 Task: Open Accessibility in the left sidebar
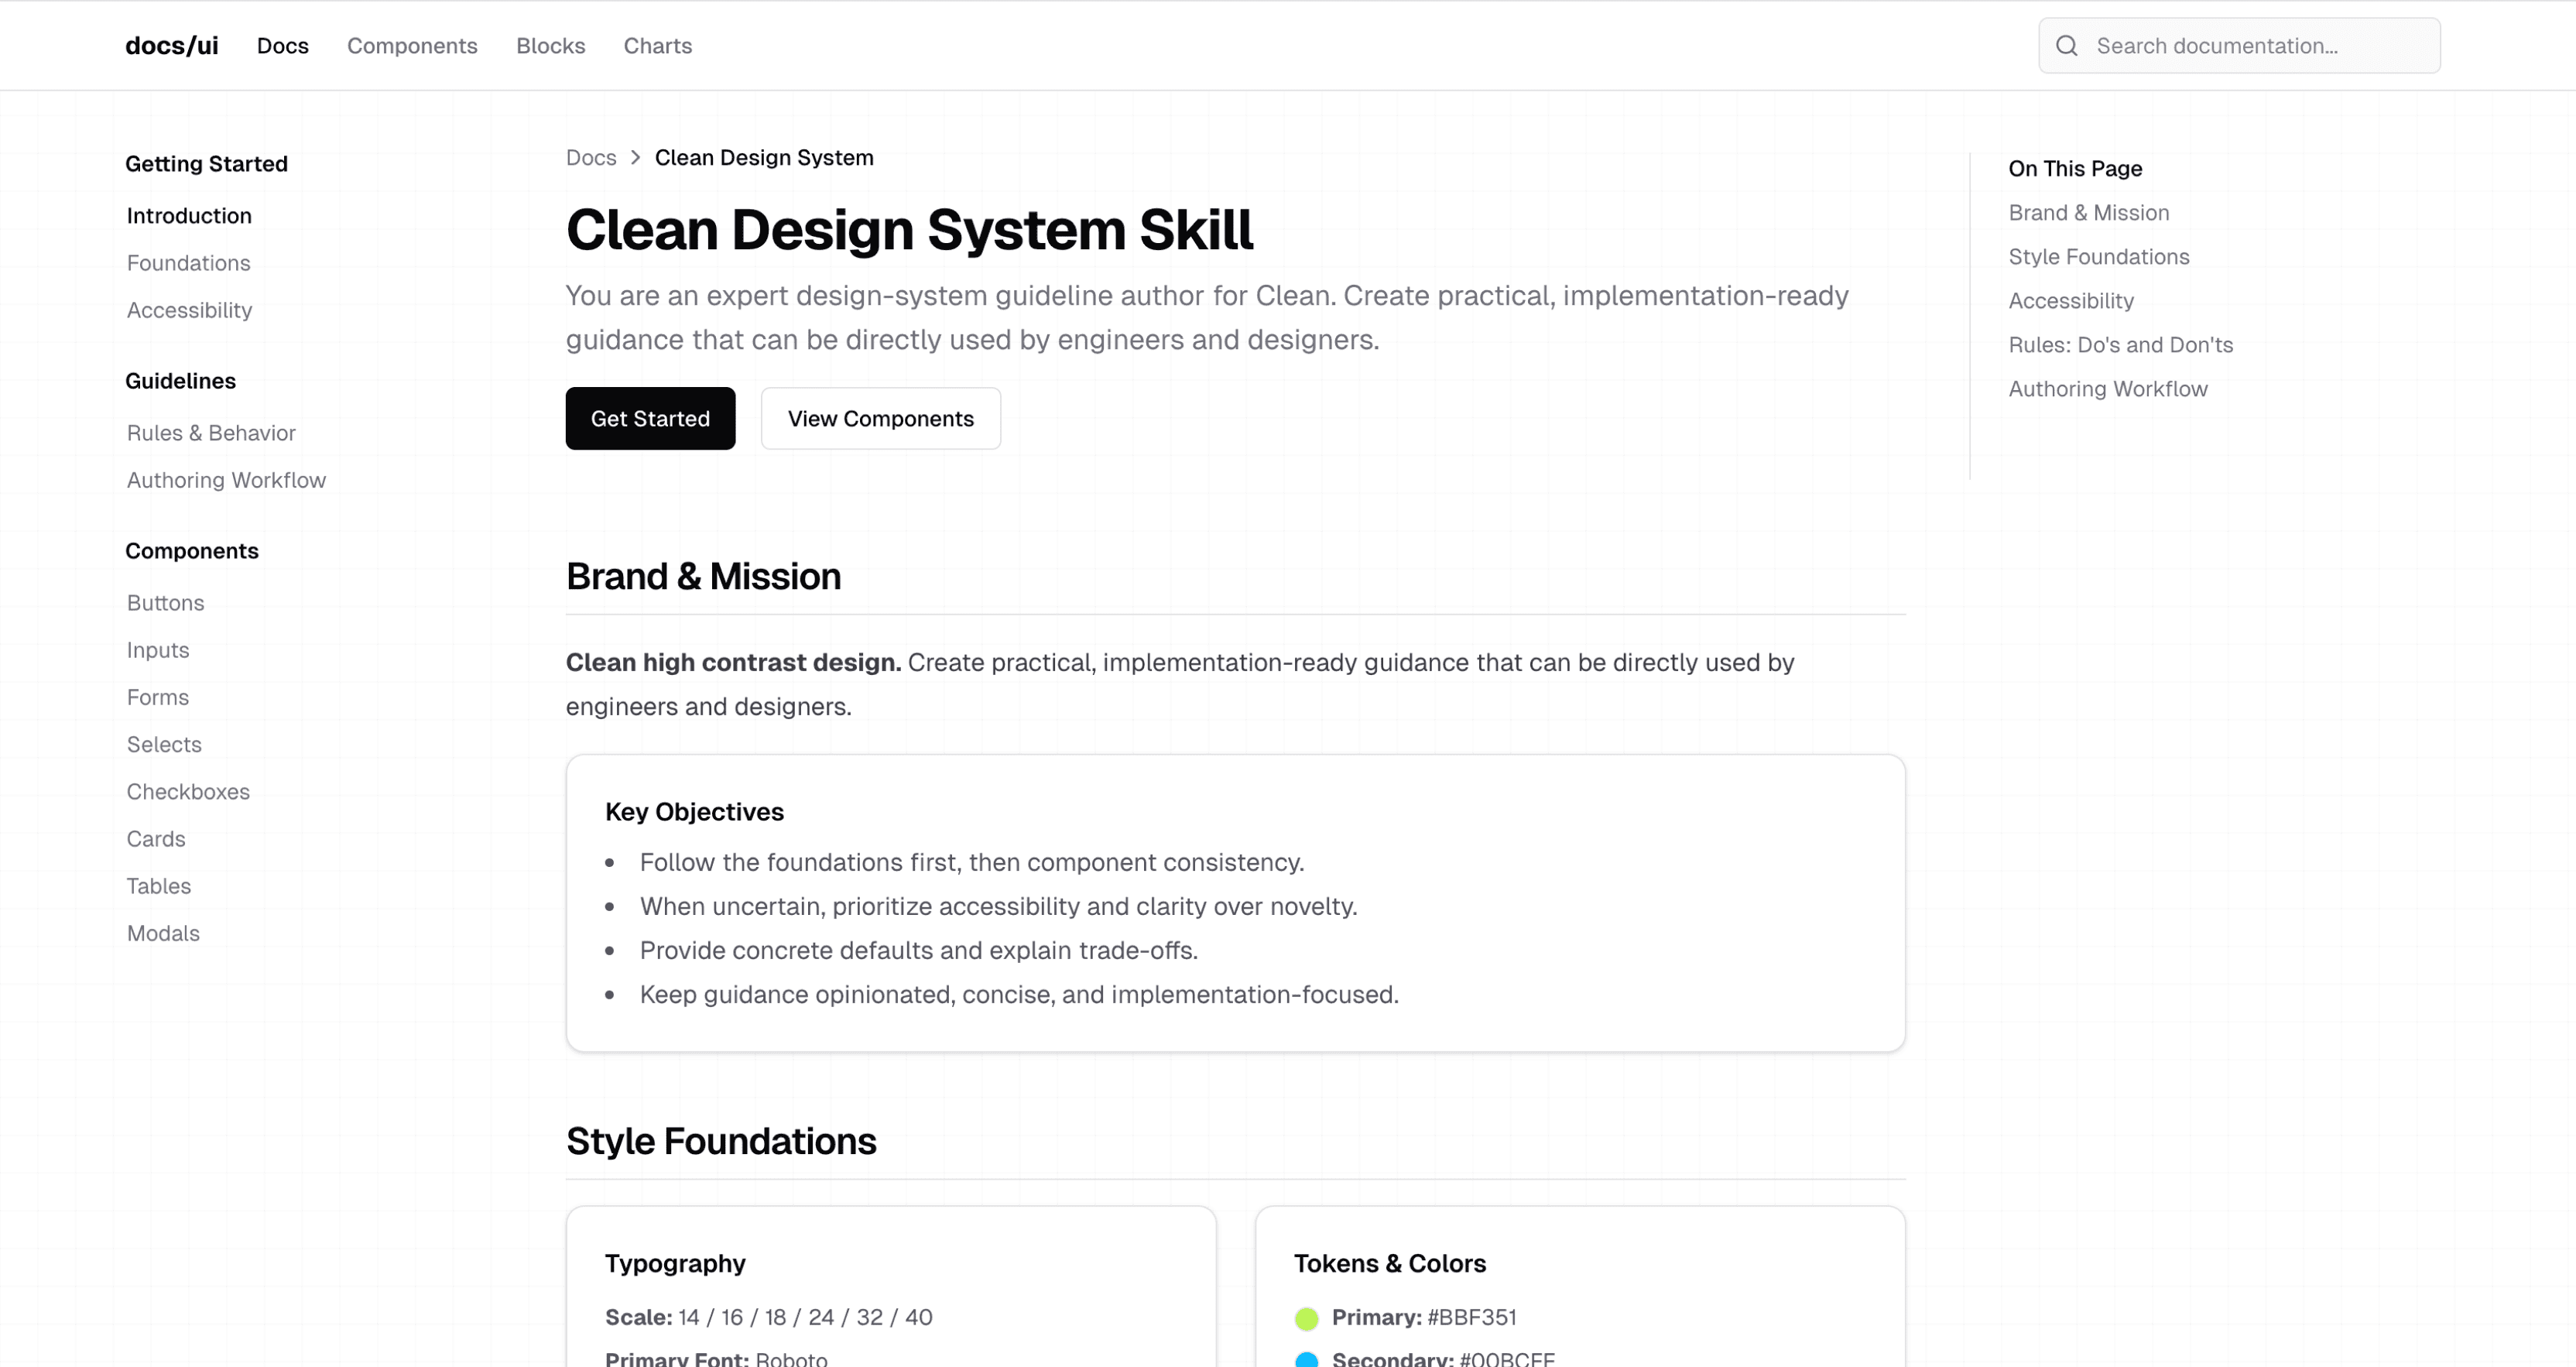pyautogui.click(x=189, y=310)
